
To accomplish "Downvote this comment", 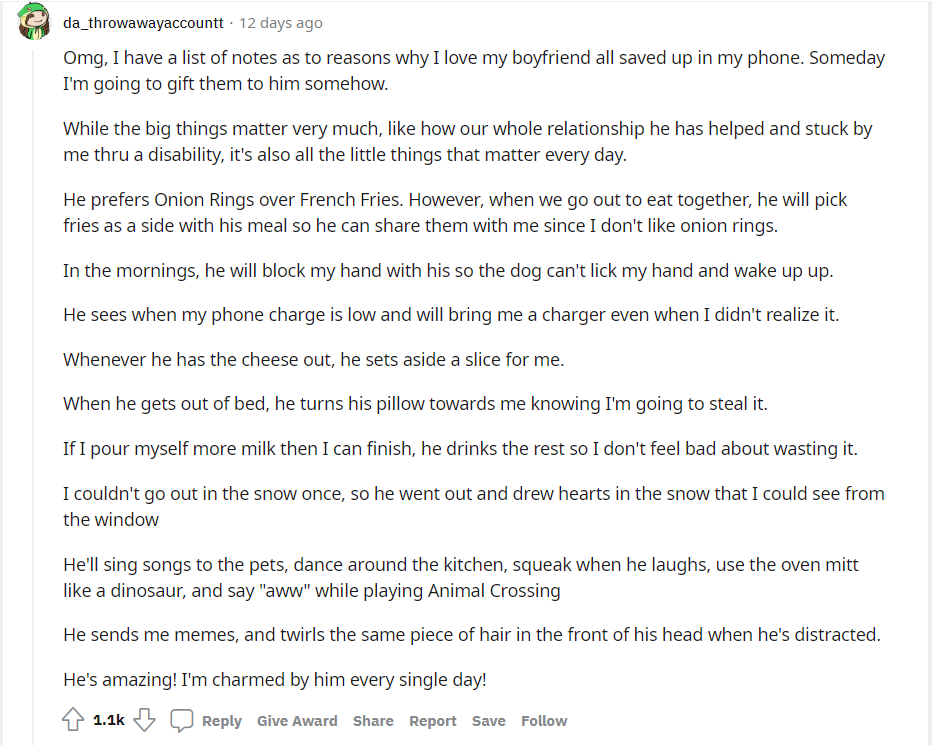I will tap(145, 720).
